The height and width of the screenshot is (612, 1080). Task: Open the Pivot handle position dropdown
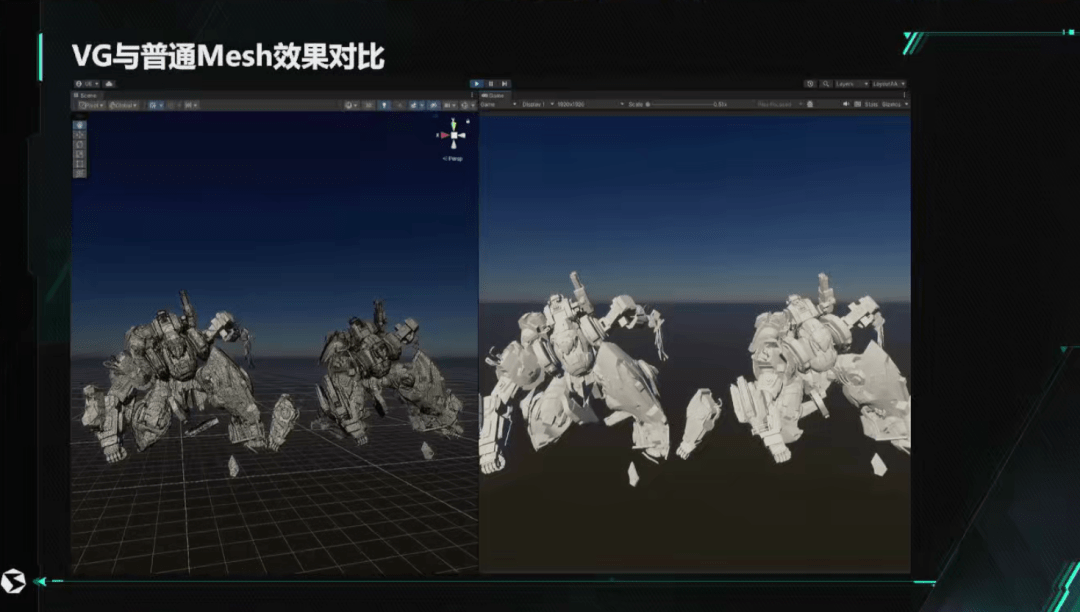(x=90, y=105)
